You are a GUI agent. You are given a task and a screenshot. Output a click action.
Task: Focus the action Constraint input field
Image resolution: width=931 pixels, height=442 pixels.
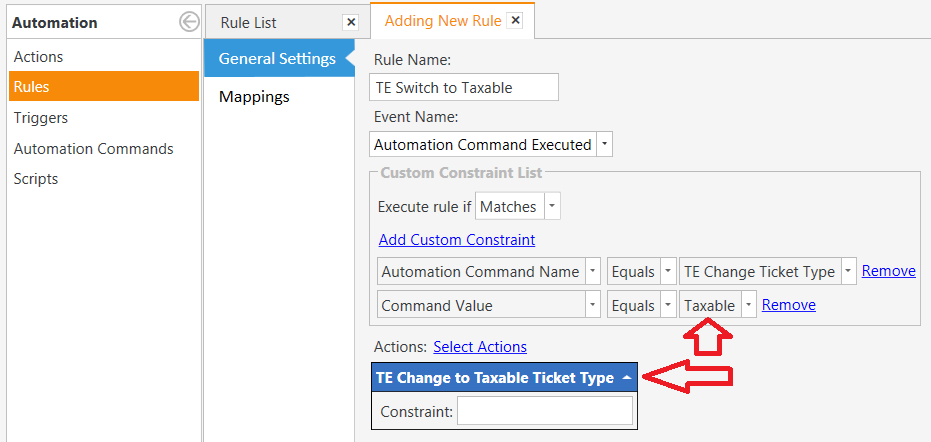point(545,411)
